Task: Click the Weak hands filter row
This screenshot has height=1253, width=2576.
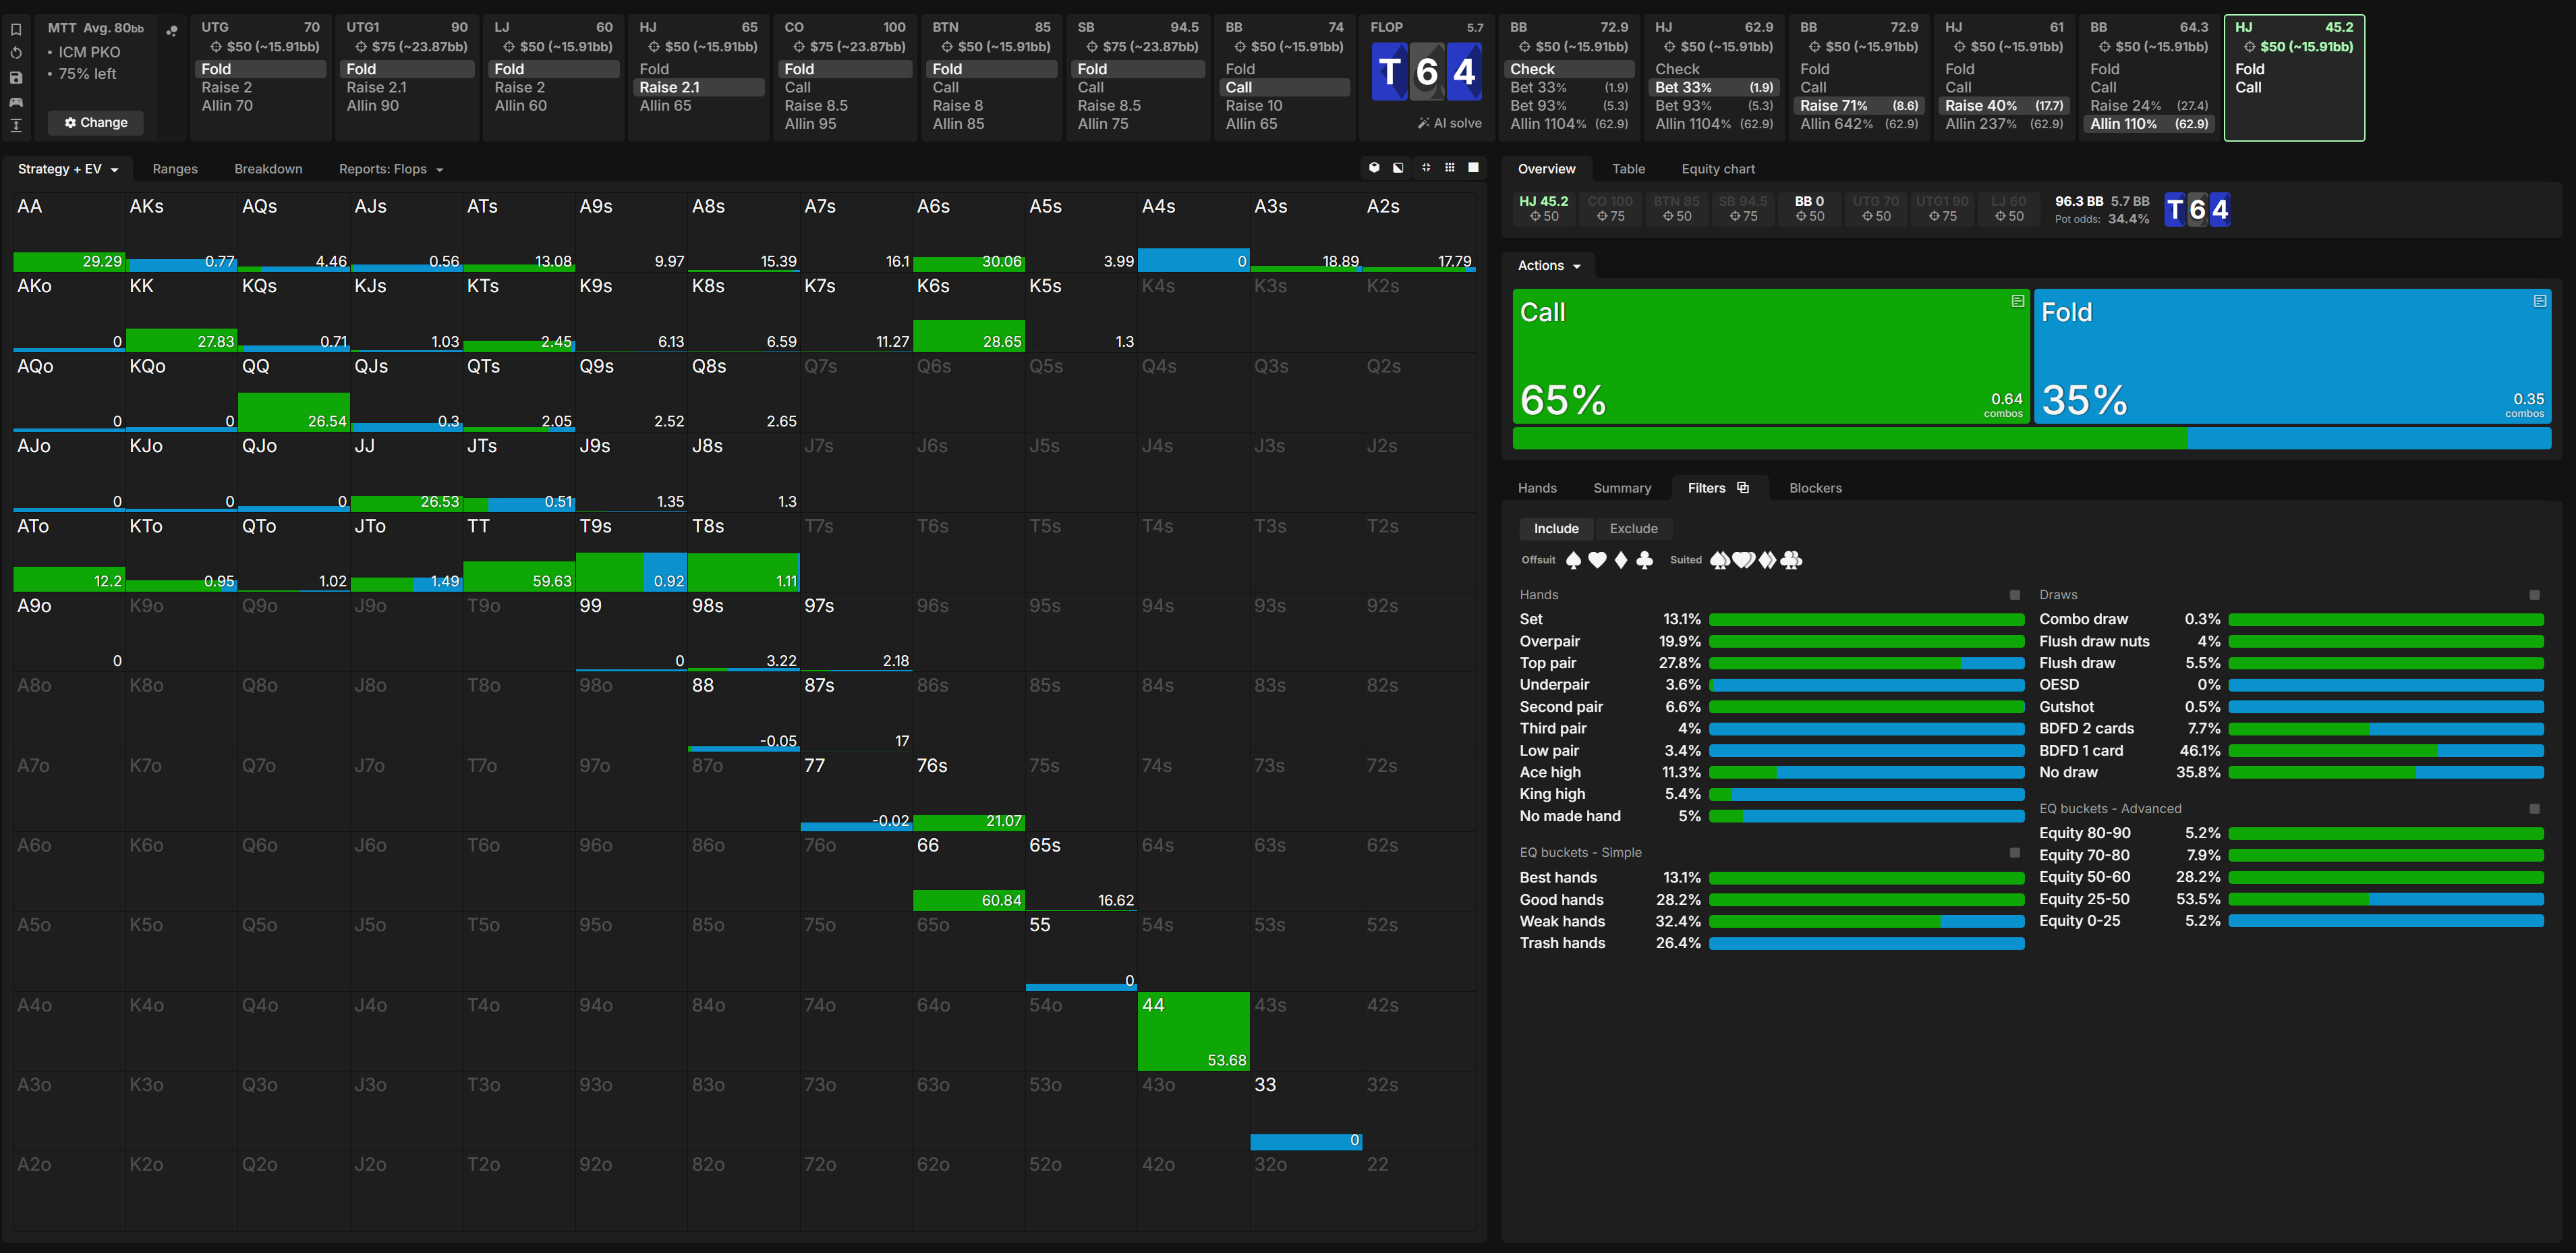Action: coord(1771,922)
